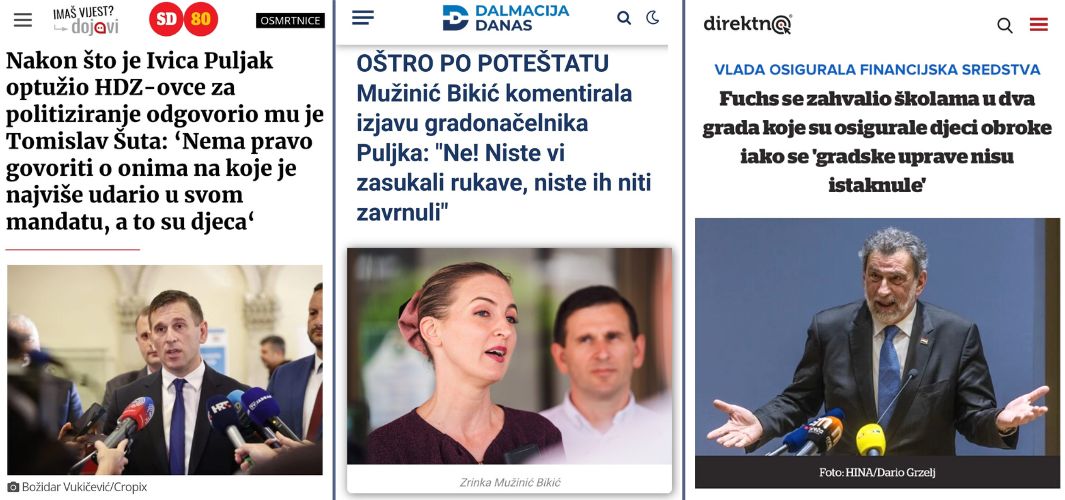Viewport: 1065px width, 500px height.
Task: Click the red 80 anniversary badge
Action: [200, 20]
